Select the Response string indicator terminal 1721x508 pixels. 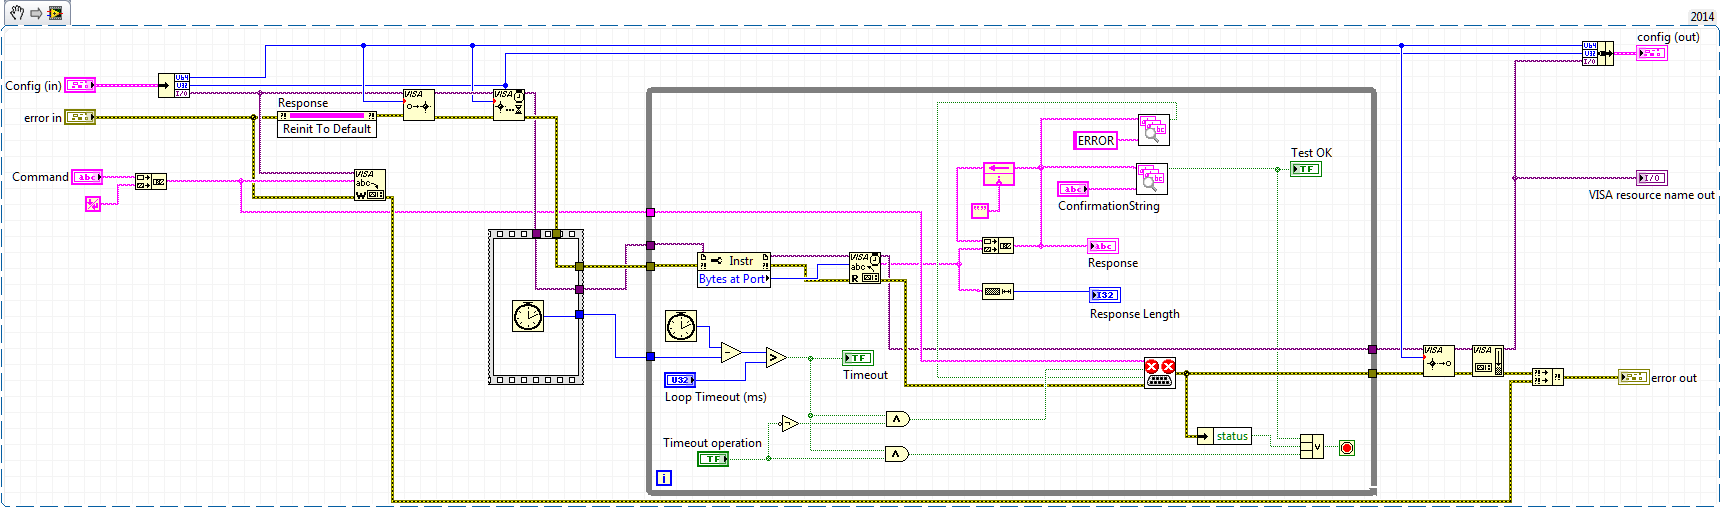pyautogui.click(x=1103, y=246)
